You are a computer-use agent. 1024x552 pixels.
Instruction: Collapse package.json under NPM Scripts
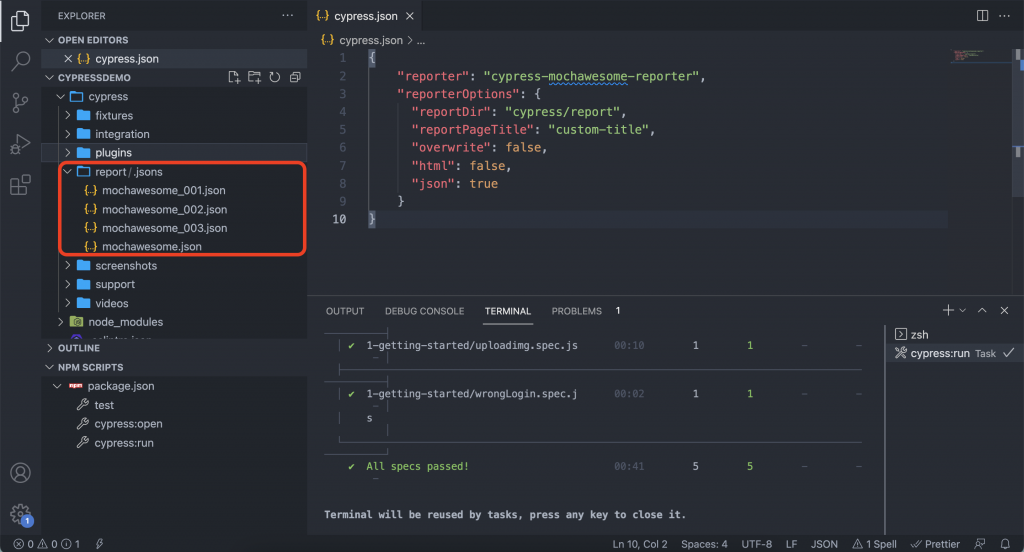coord(57,386)
